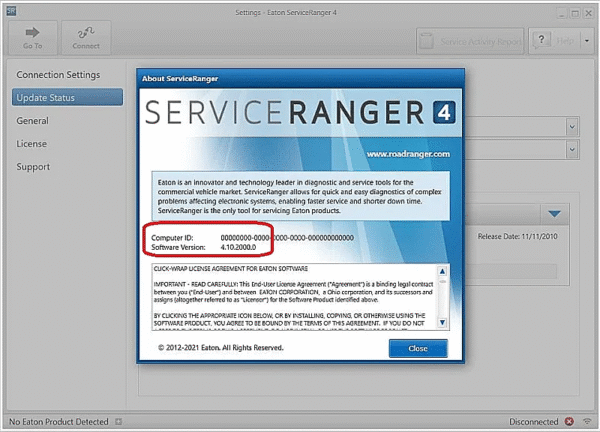600x432 pixels.
Task: Click the signal icon in status bar
Action: click(x=587, y=421)
